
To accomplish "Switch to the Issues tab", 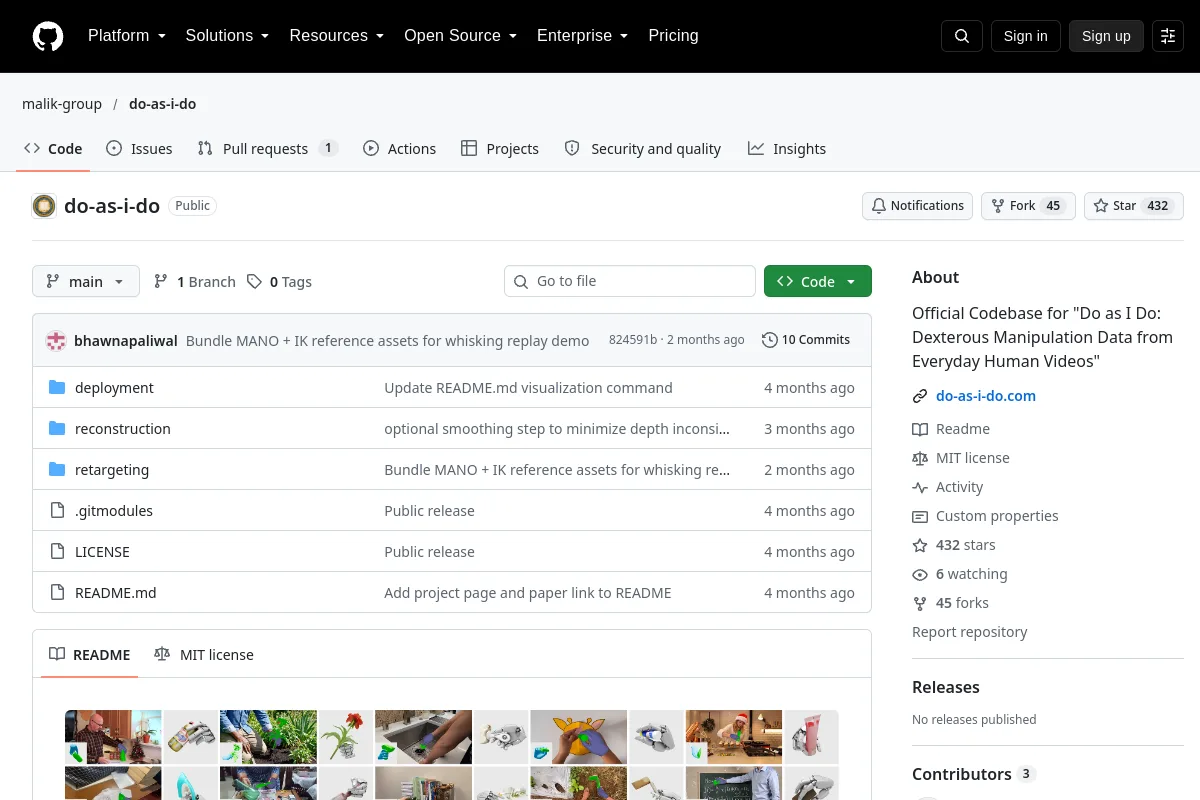I will click(x=139, y=149).
